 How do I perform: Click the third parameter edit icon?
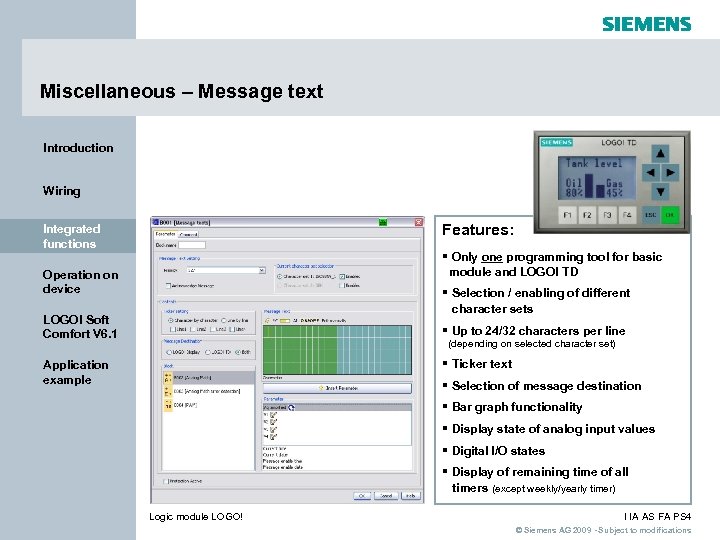coord(274,430)
